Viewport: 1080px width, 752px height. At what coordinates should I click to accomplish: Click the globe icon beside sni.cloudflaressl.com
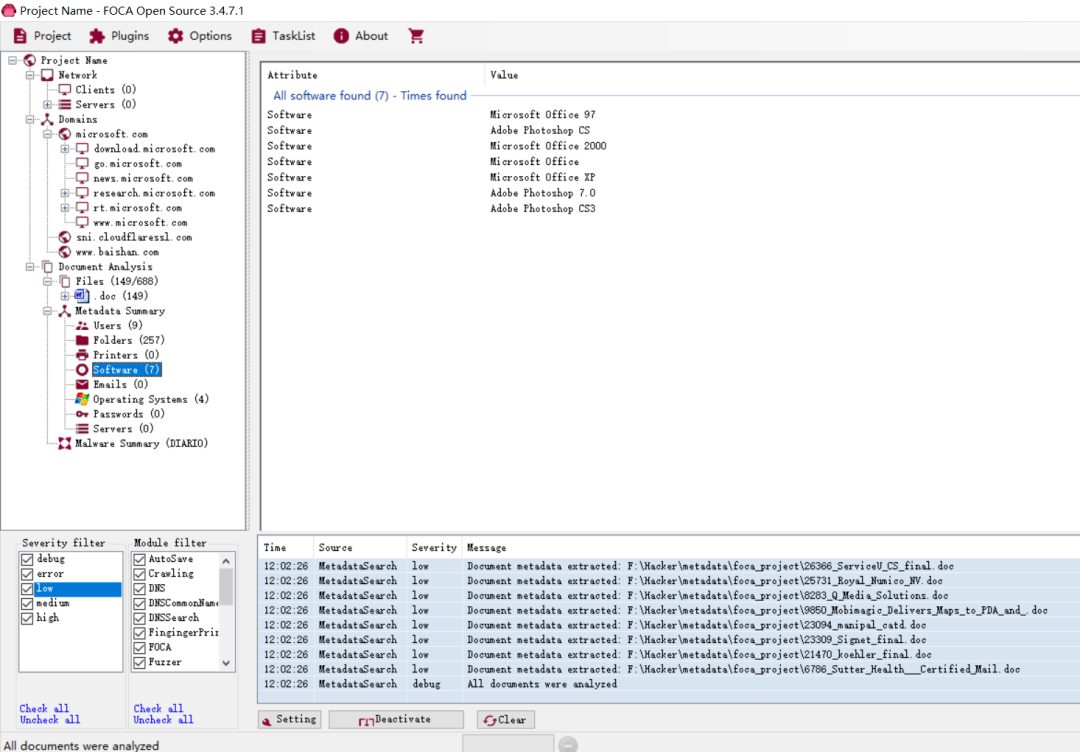click(x=65, y=237)
